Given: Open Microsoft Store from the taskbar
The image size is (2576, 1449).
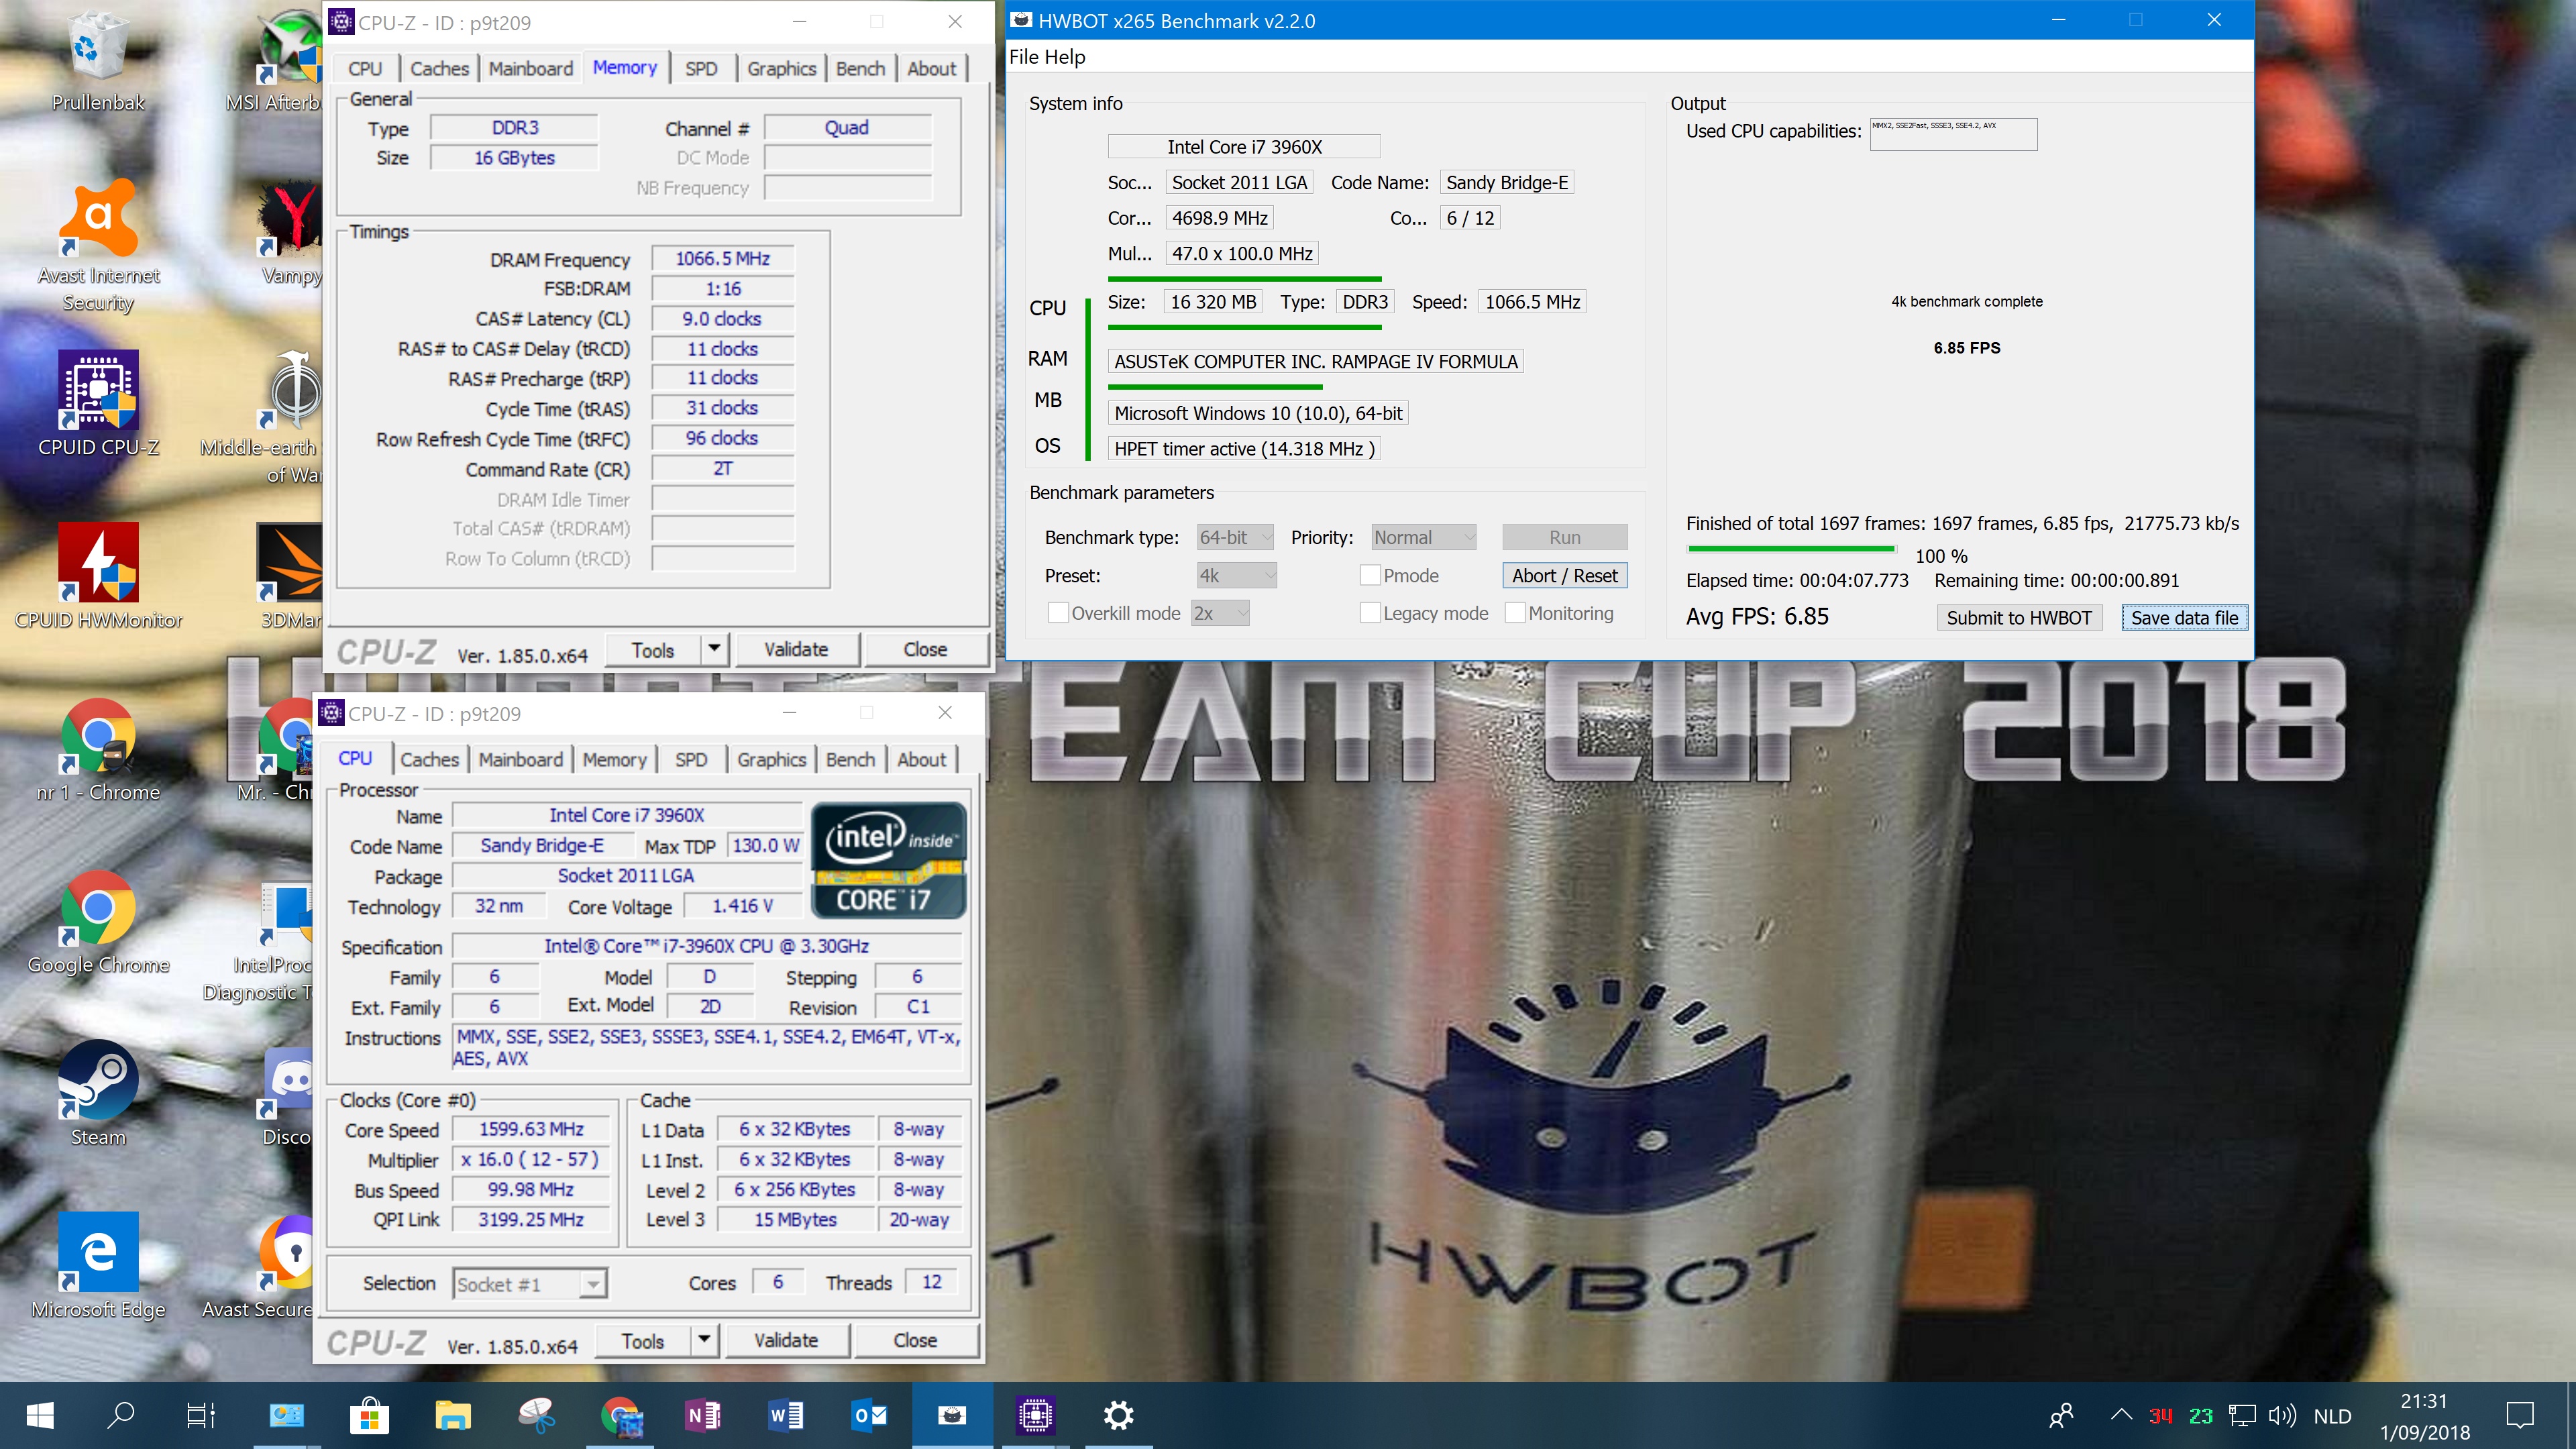Looking at the screenshot, I should 370,1416.
